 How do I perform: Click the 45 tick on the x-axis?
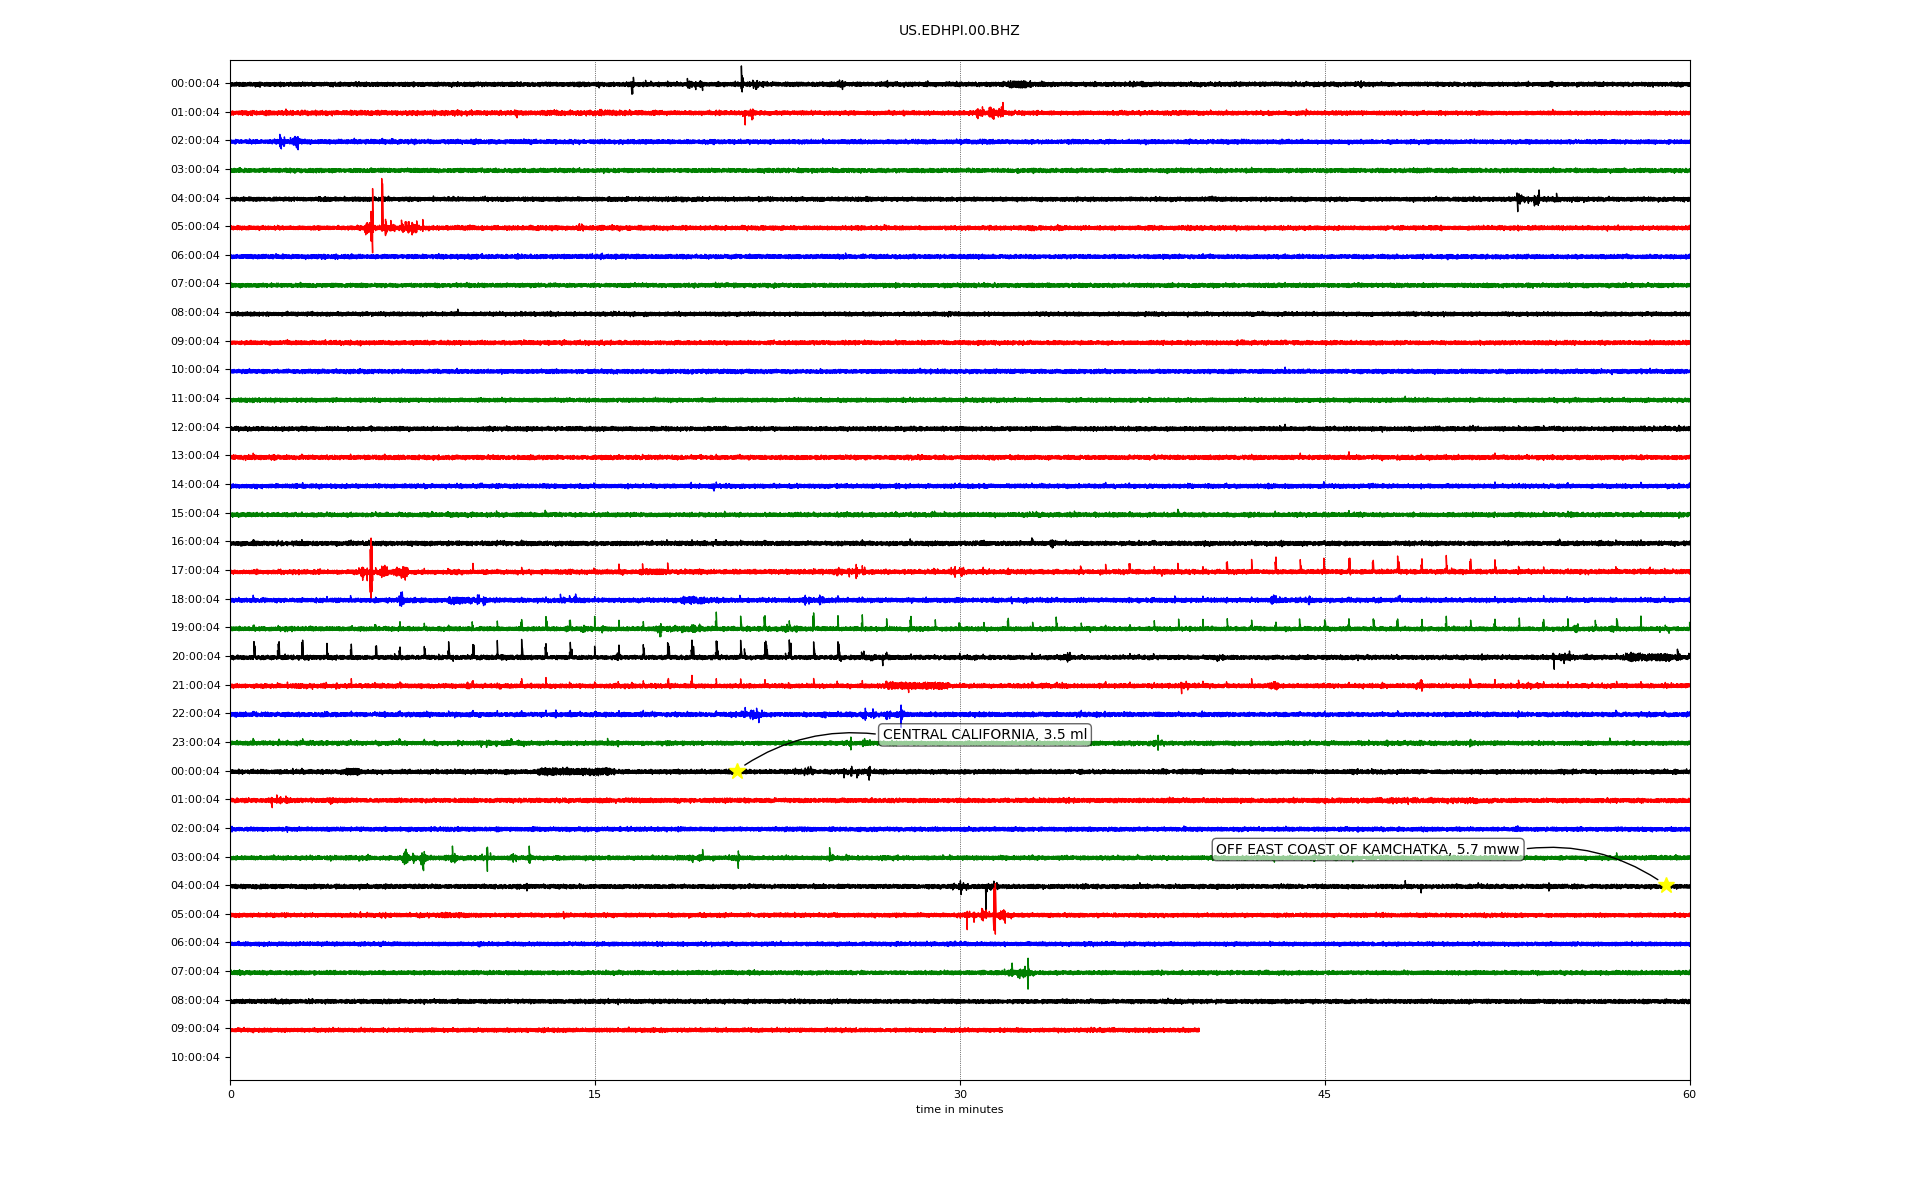(1324, 1094)
